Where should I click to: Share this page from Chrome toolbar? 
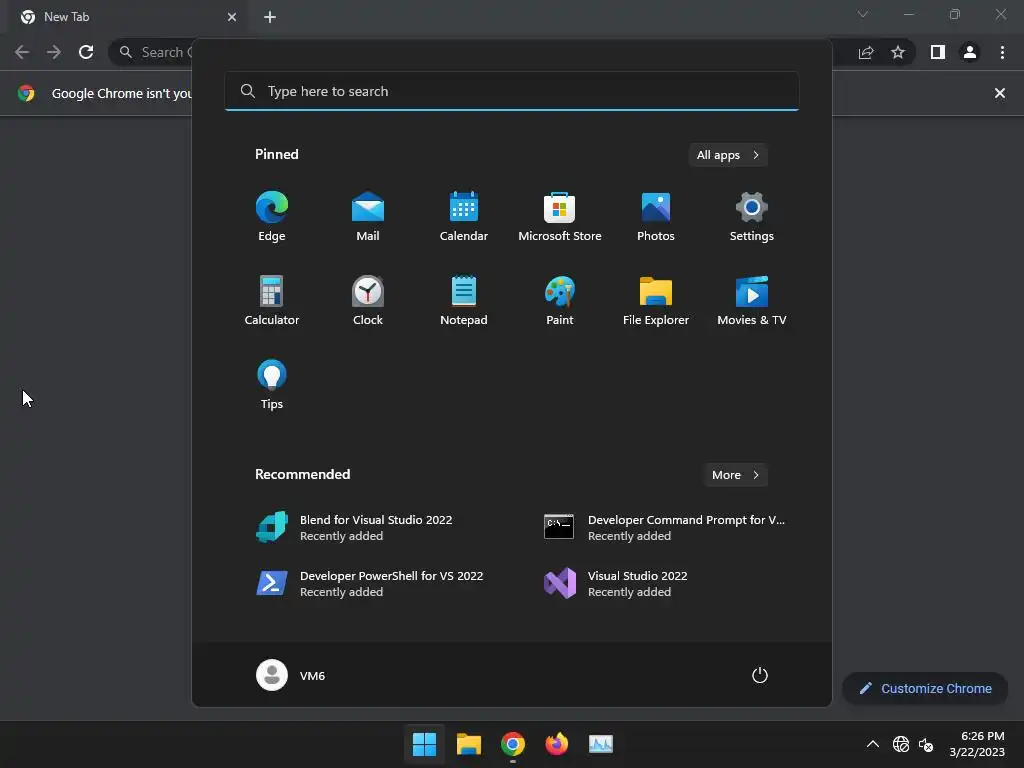867,52
